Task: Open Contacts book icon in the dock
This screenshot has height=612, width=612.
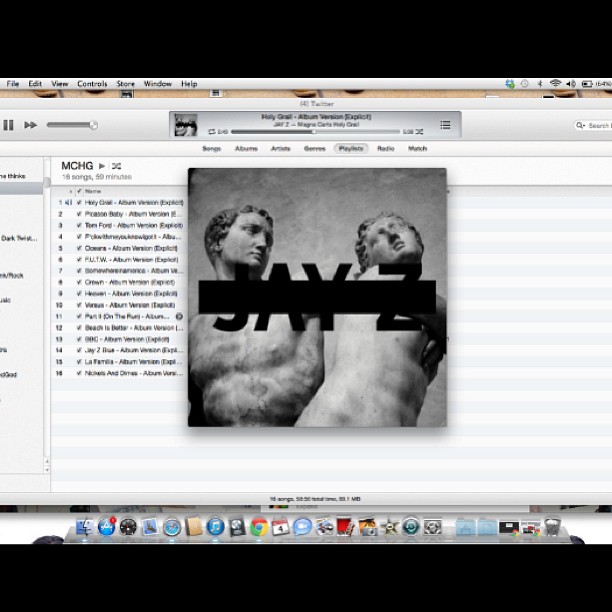Action: point(194,527)
